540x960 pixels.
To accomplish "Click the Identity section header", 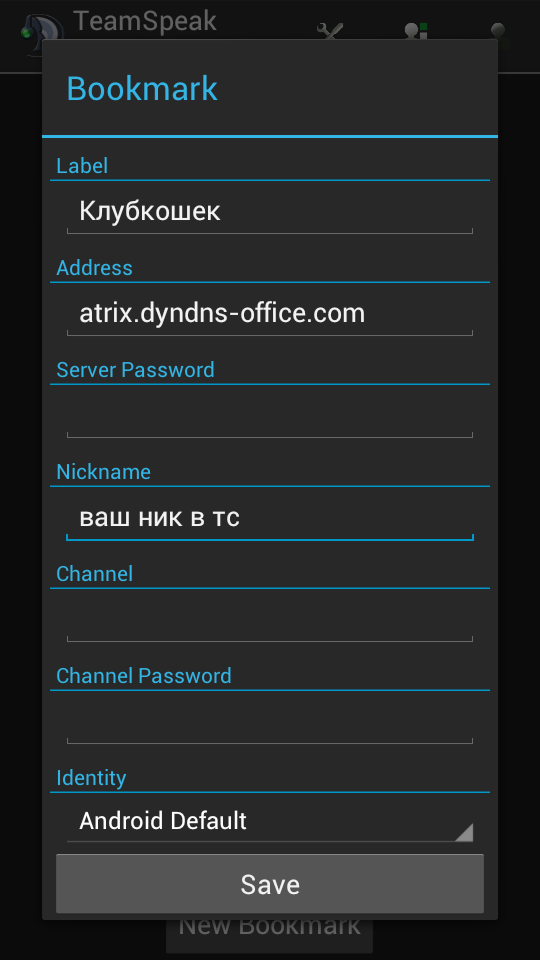I will coord(91,778).
